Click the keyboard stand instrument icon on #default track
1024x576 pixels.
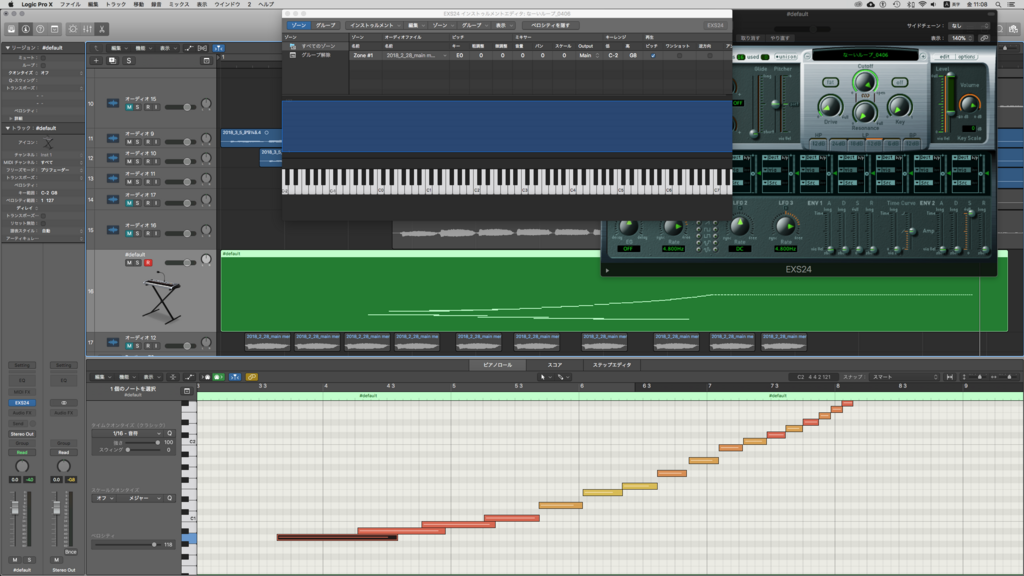(x=161, y=300)
